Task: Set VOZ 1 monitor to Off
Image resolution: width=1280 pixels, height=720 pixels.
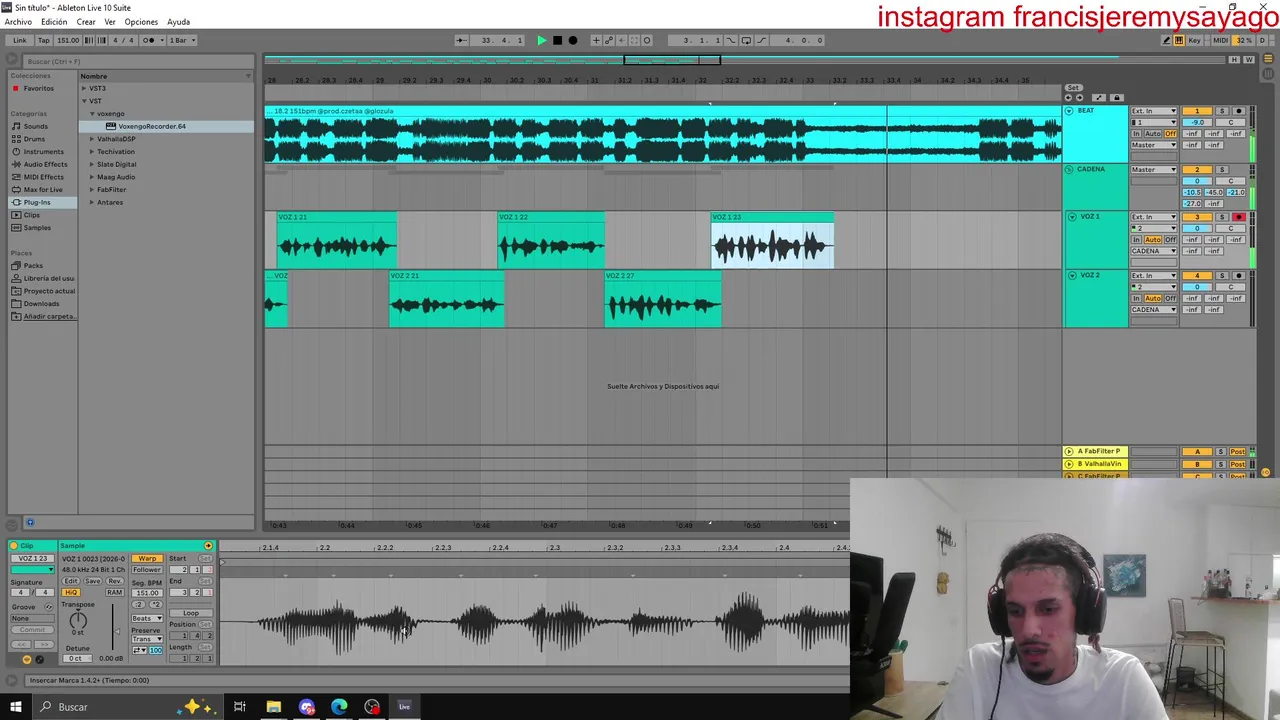Action: click(x=1170, y=240)
